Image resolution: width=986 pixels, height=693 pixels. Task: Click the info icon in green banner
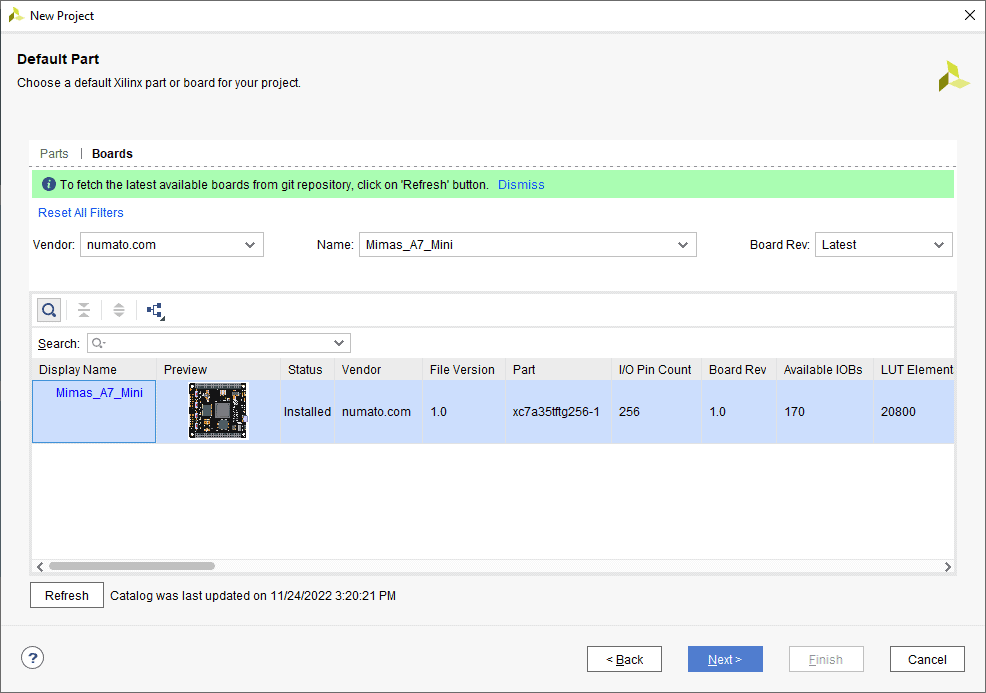[x=48, y=185]
